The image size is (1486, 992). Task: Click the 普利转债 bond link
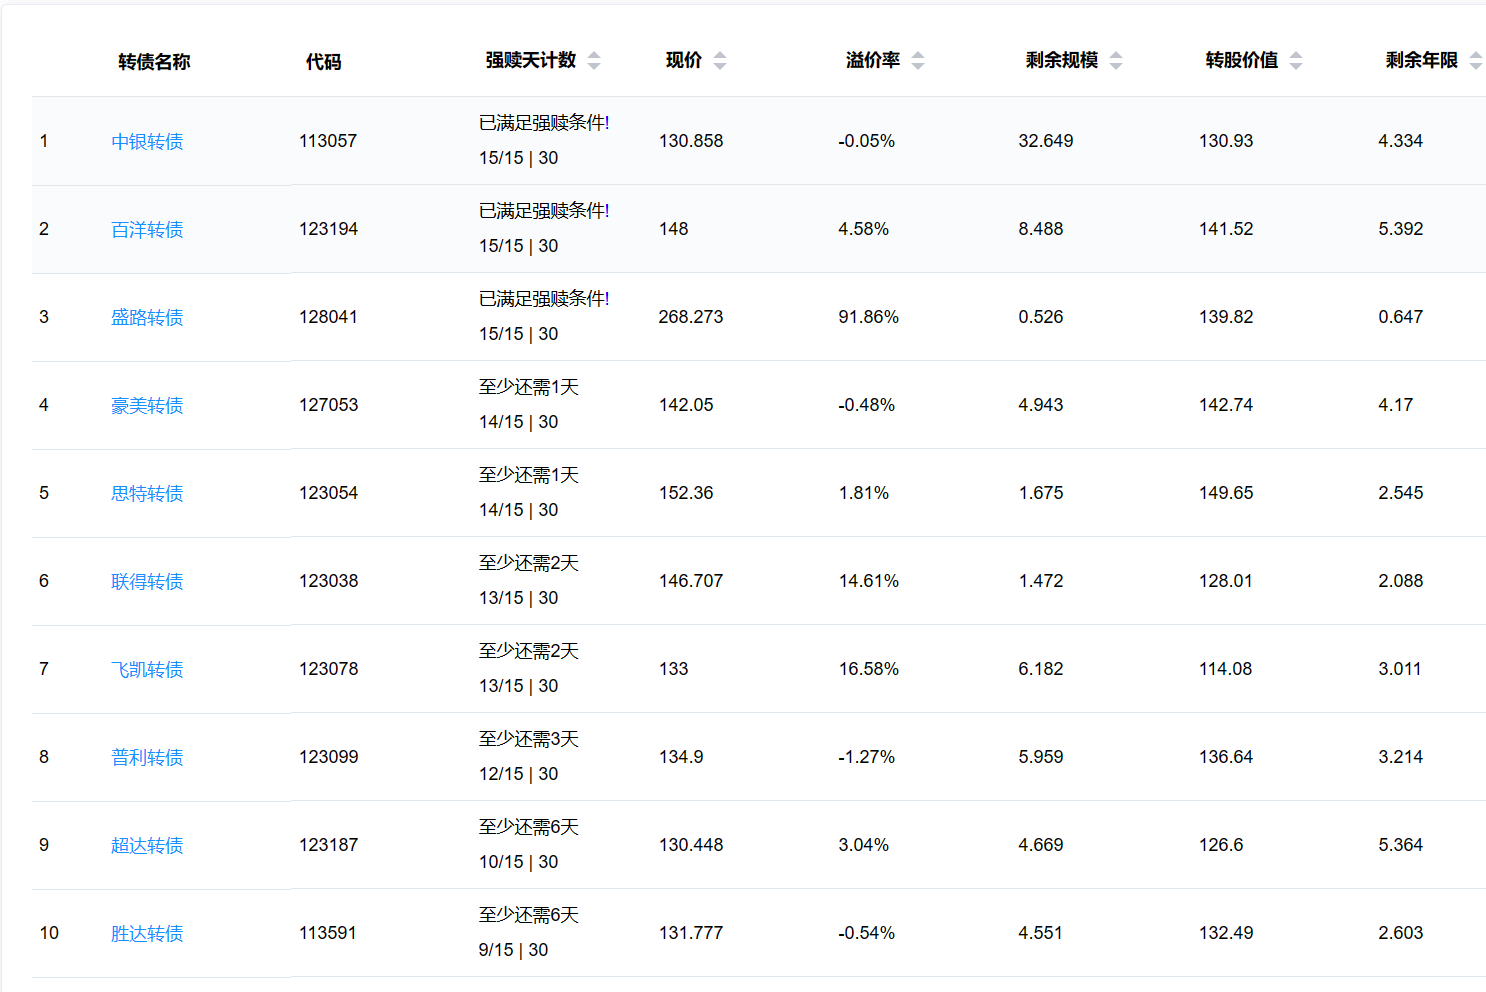pos(147,758)
